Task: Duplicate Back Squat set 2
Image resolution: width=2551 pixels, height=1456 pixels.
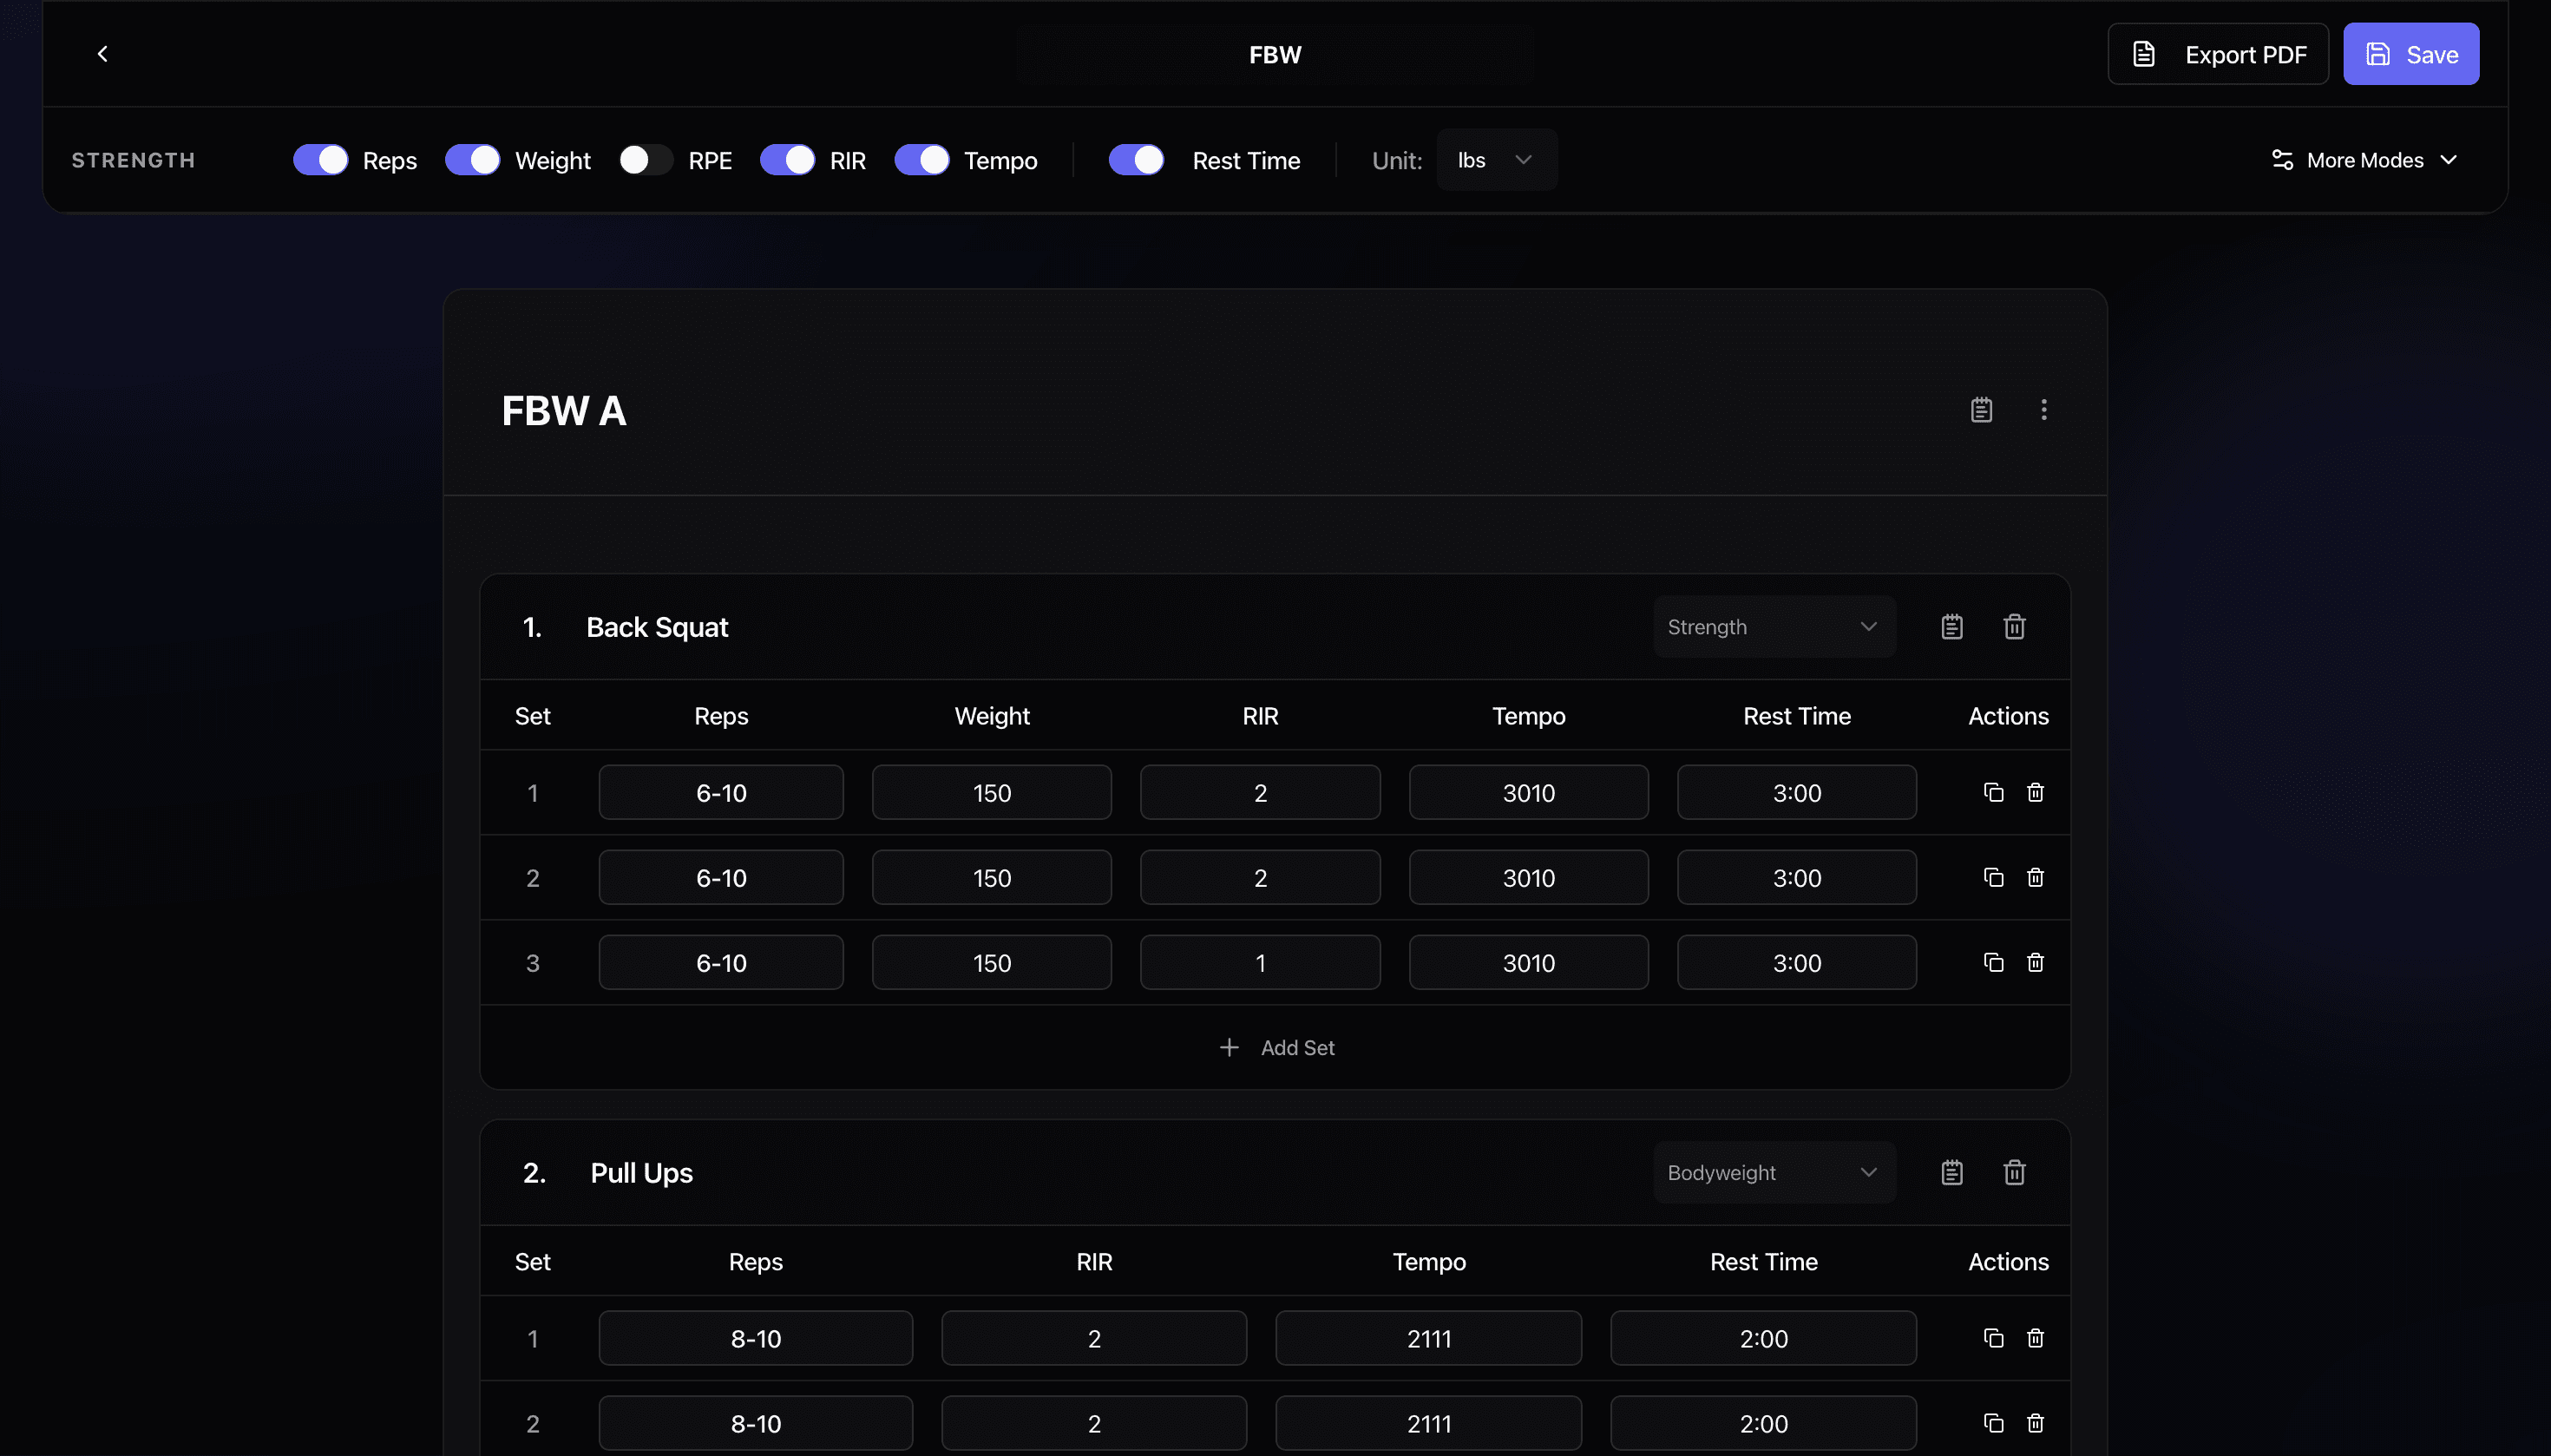Action: (x=1993, y=878)
